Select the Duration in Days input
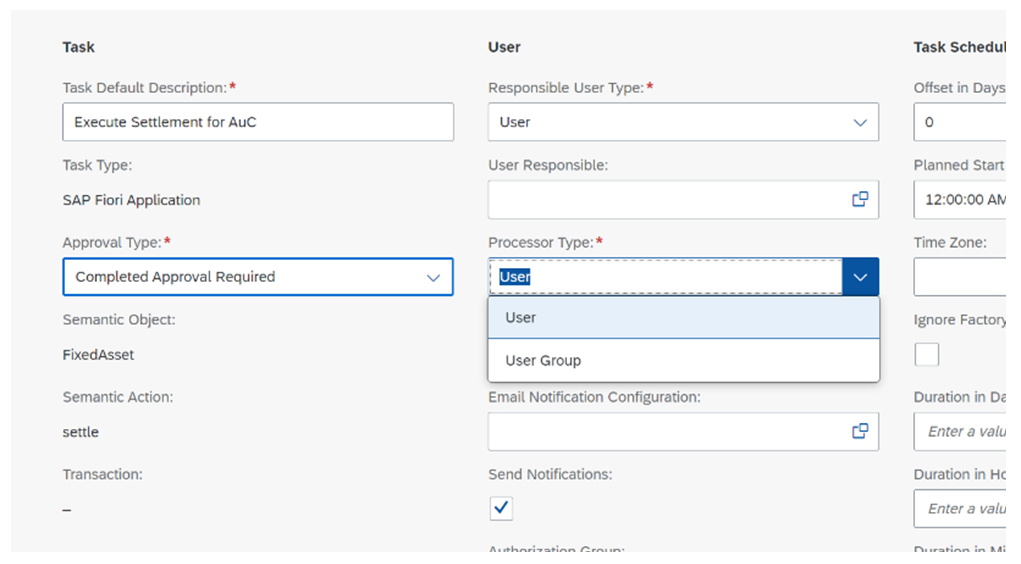Image resolution: width=1021 pixels, height=564 pixels. pos(960,431)
